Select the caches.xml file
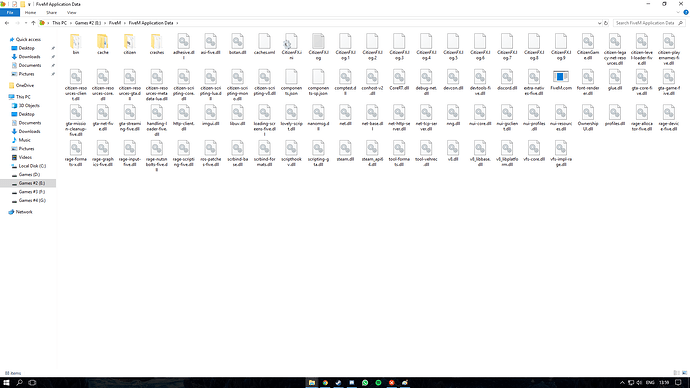This screenshot has height=388, width=690. 264,44
